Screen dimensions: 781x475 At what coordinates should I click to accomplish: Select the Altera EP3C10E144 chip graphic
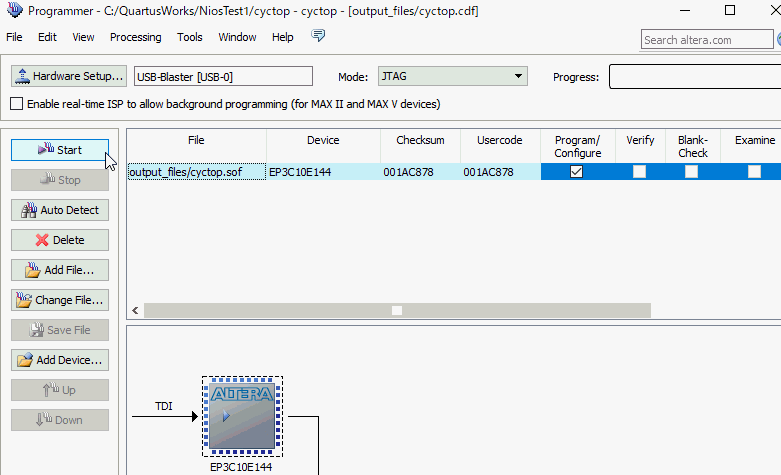coord(242,416)
